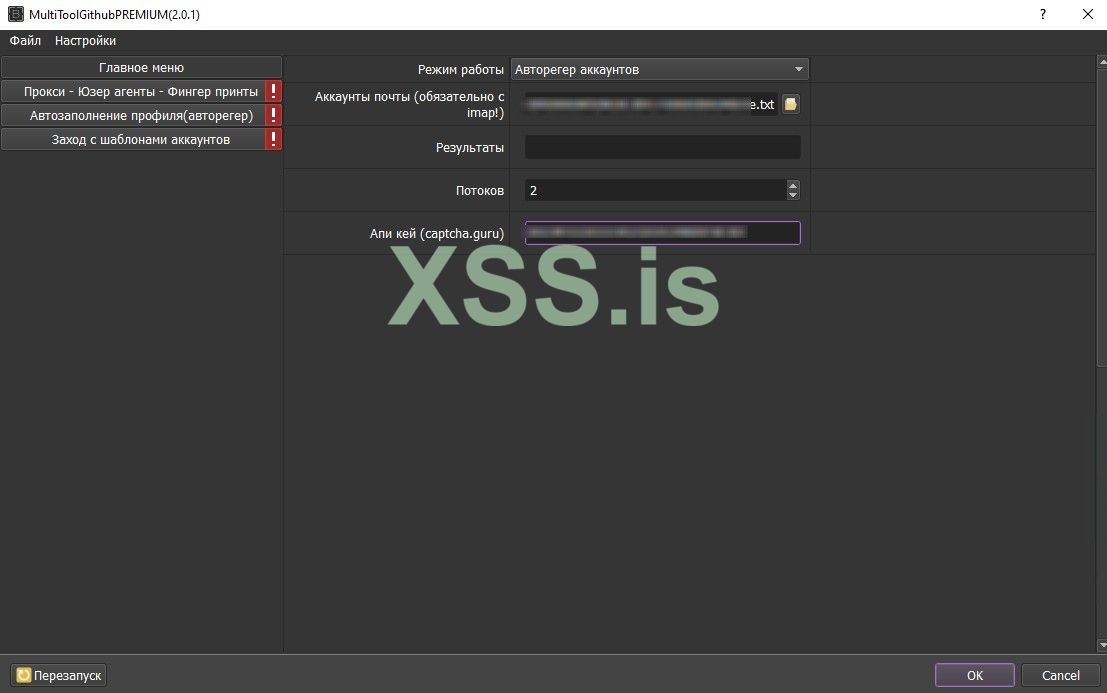Click the vertical scrollbar thumb
Viewport: 1107px width, 693px height.
(1102, 217)
